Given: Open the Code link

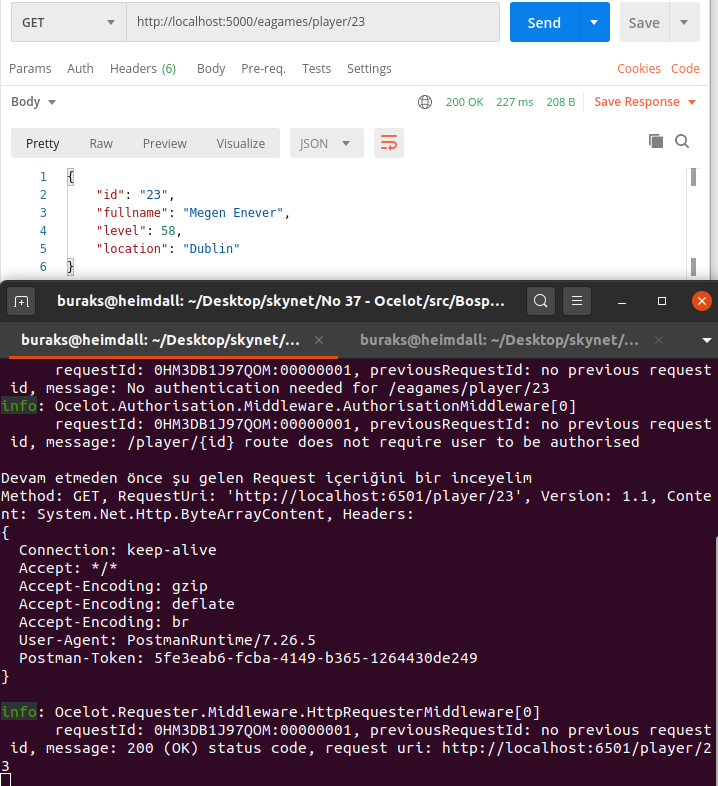Looking at the screenshot, I should [685, 69].
